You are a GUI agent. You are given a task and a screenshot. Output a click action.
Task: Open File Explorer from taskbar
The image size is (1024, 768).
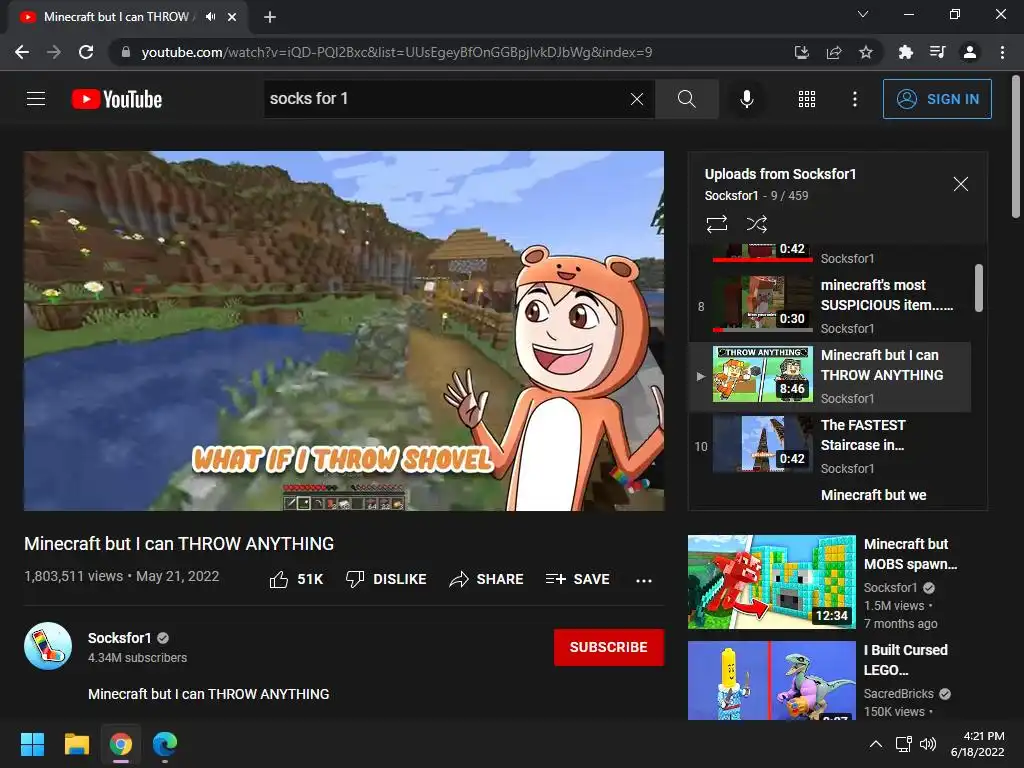(x=76, y=744)
